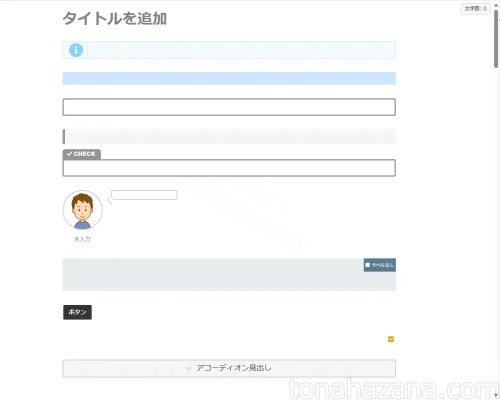500x400 pixels.
Task: Select the boy avatar in the speech balloon
Action: coord(82,210)
